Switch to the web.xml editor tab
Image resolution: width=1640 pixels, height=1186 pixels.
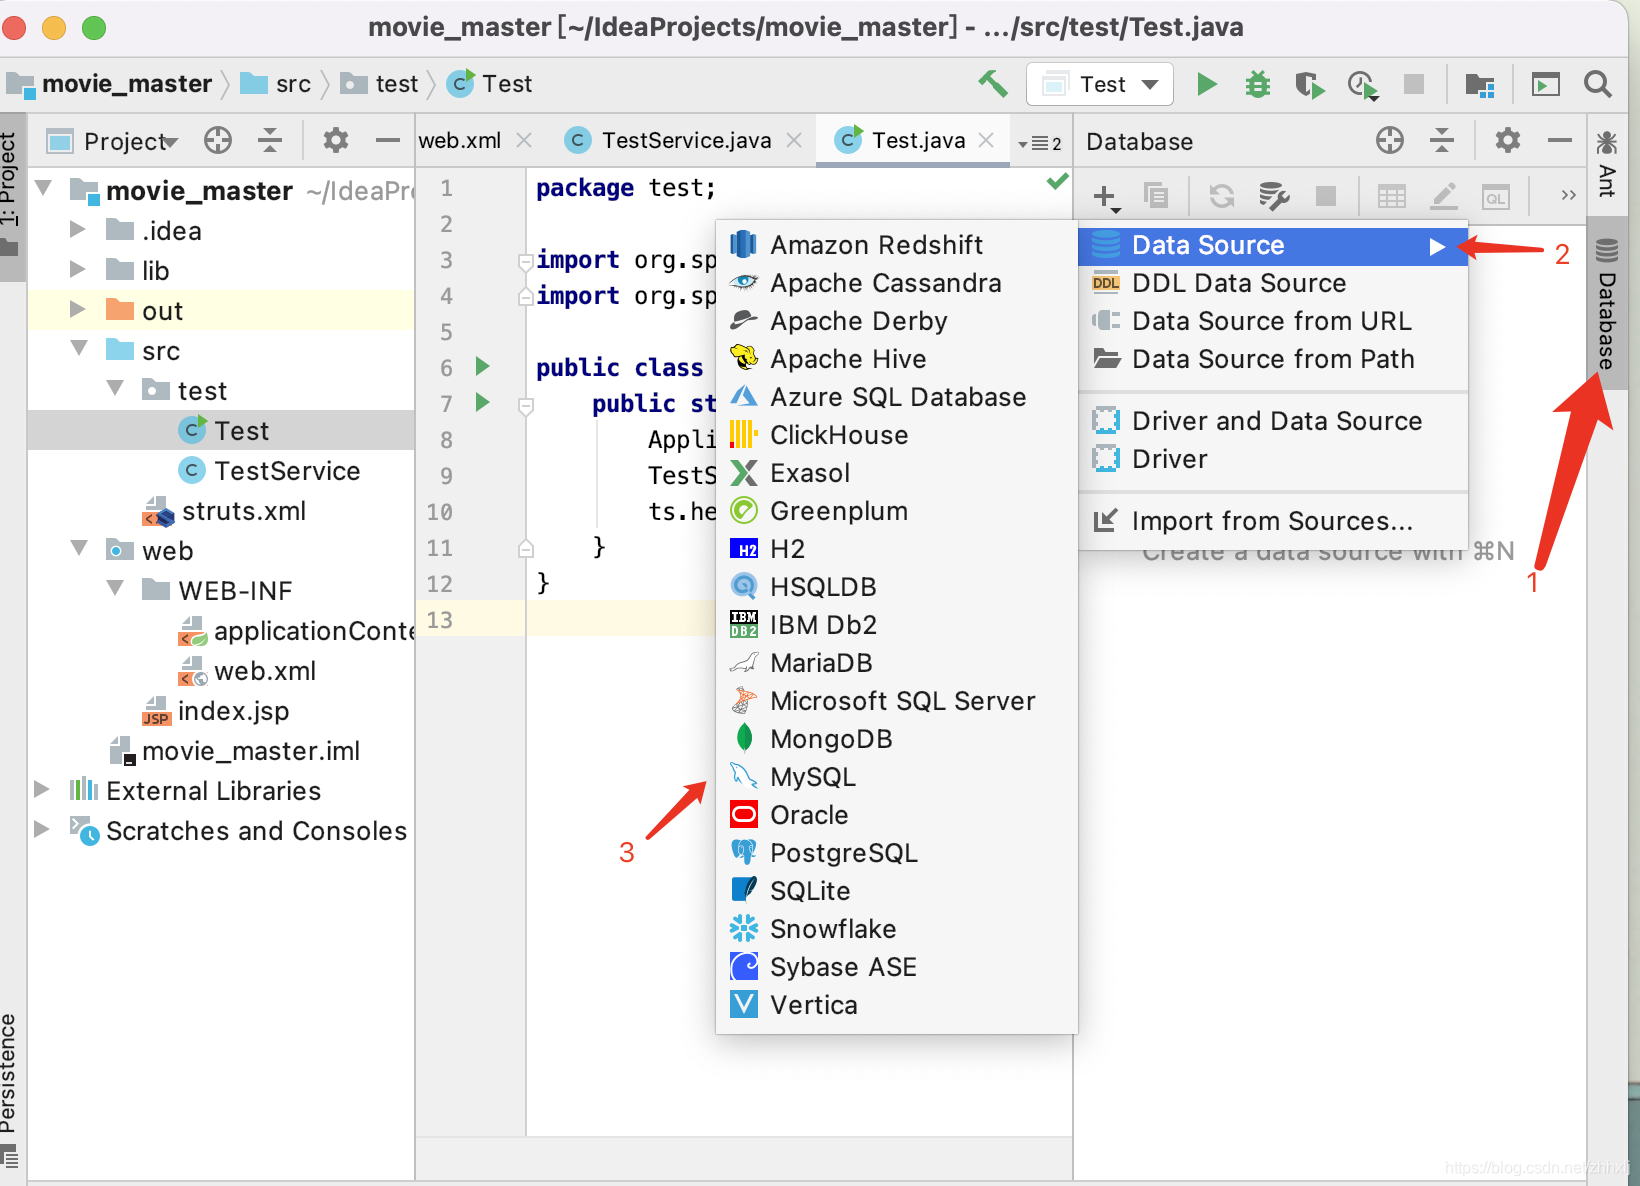tap(460, 141)
